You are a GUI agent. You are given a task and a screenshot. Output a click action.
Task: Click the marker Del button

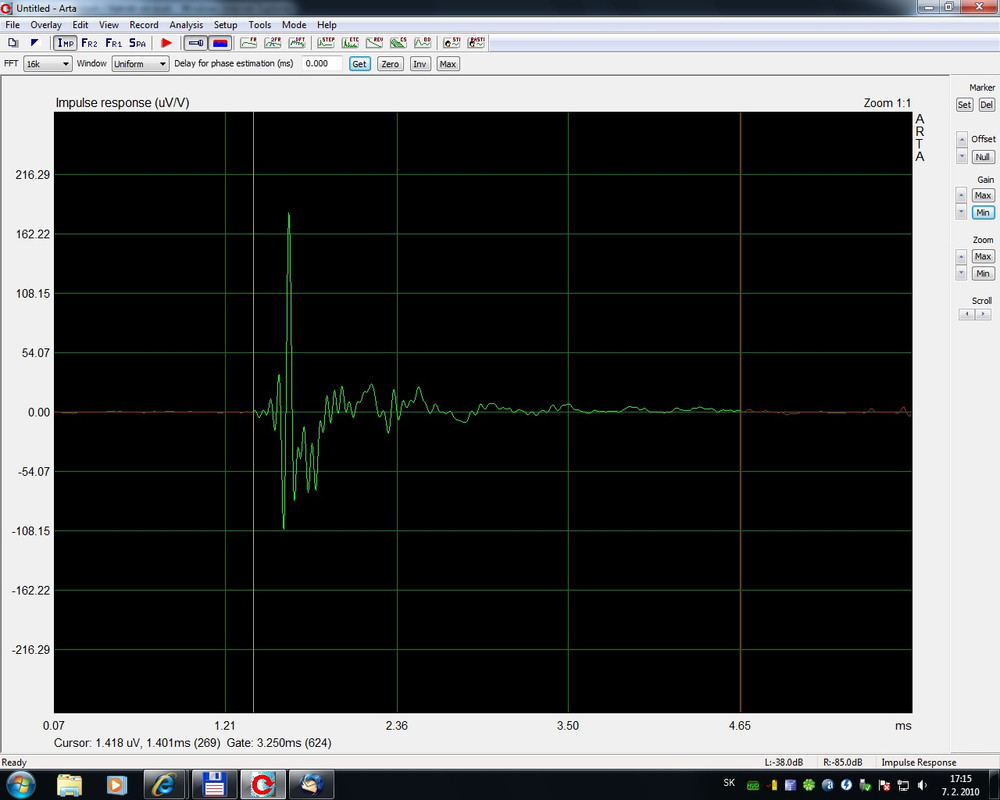click(986, 105)
